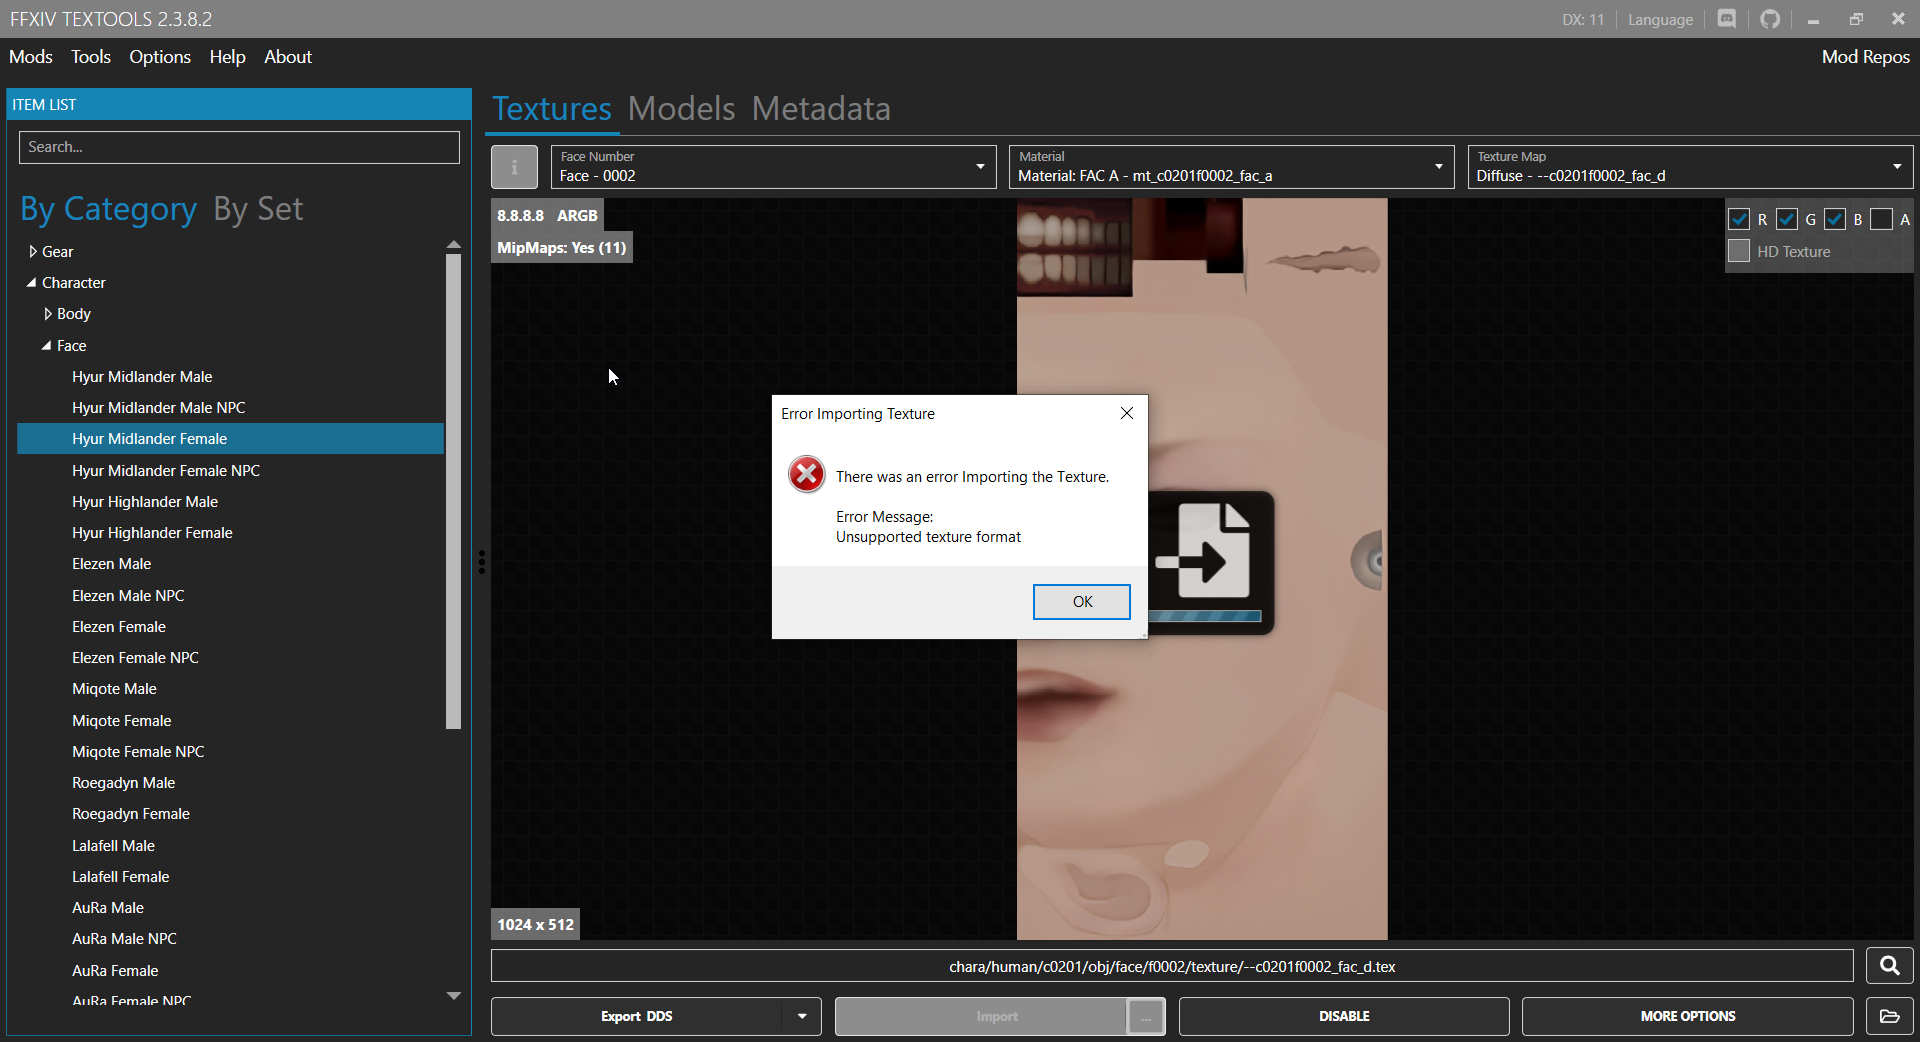Uncheck the R color channel
Viewport: 1920px width, 1042px height.
(x=1740, y=219)
